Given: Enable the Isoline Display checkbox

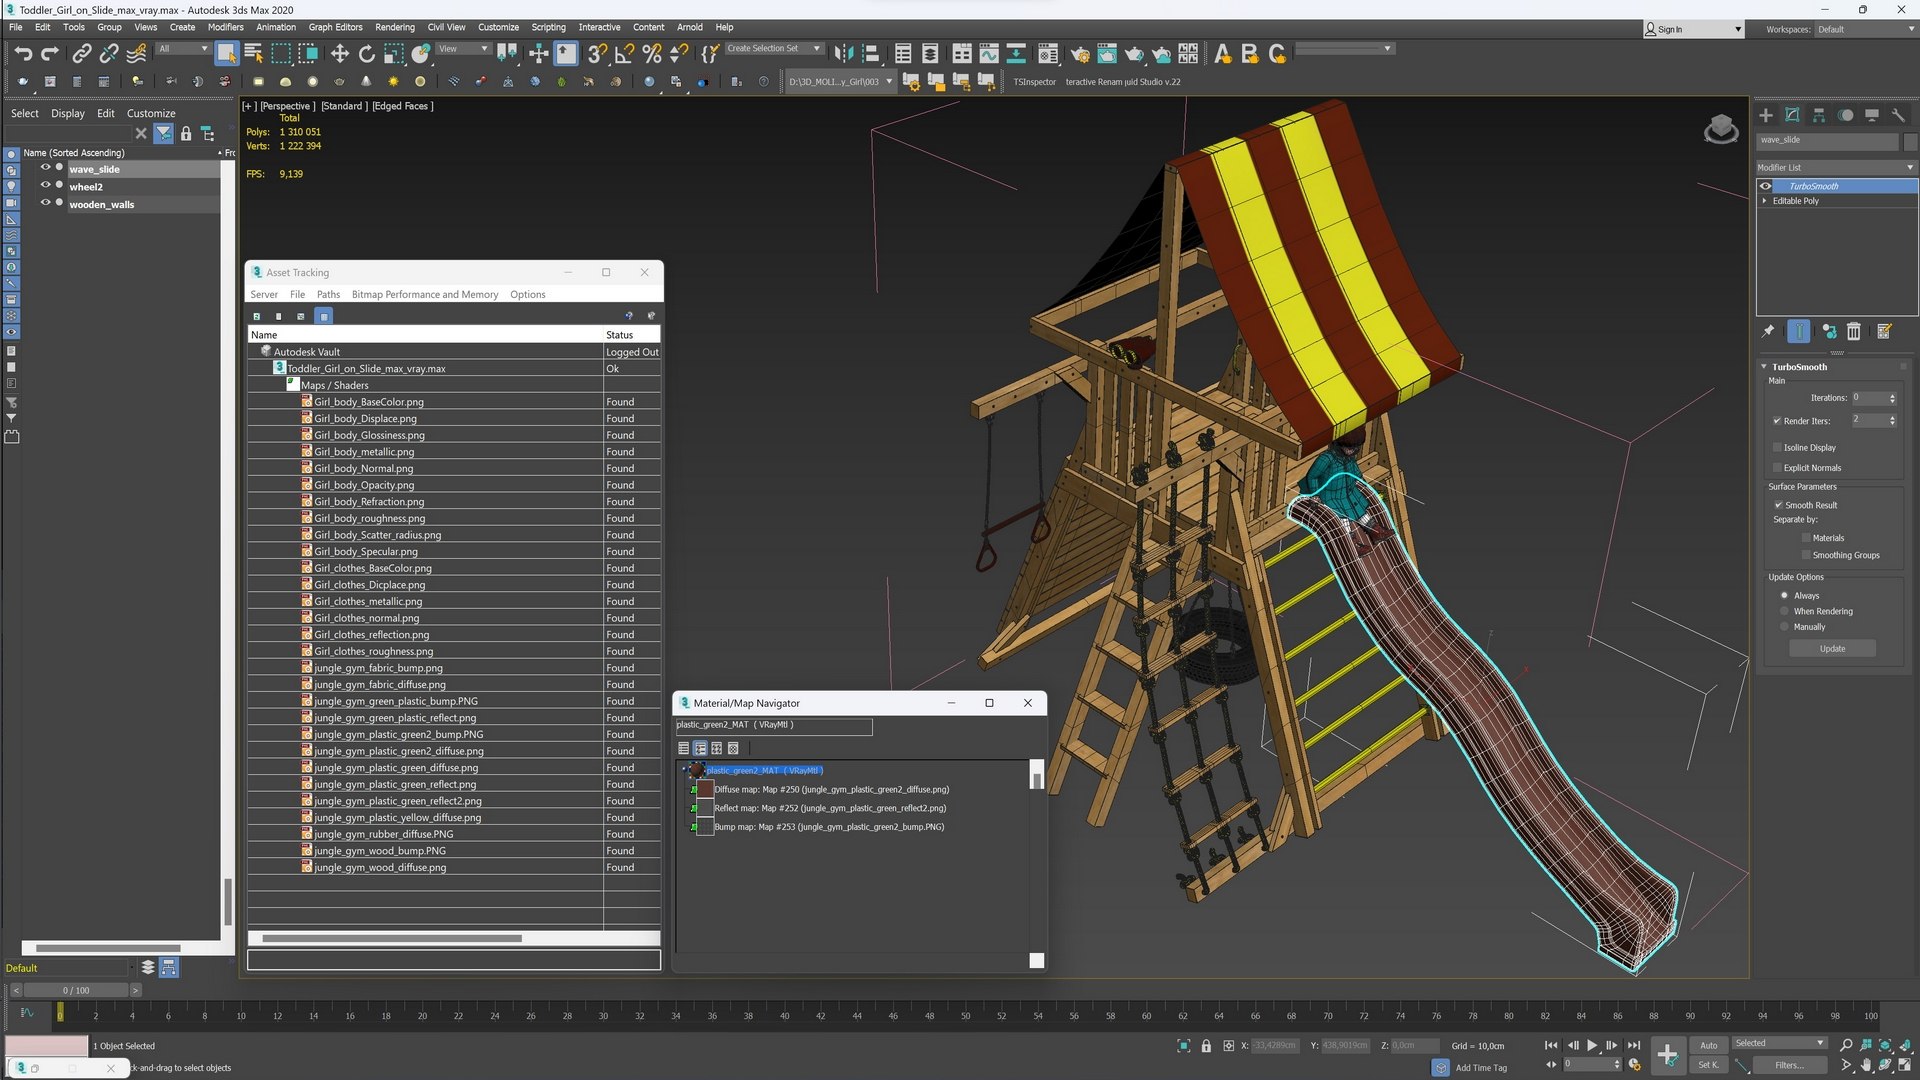Looking at the screenshot, I should [x=1777, y=447].
